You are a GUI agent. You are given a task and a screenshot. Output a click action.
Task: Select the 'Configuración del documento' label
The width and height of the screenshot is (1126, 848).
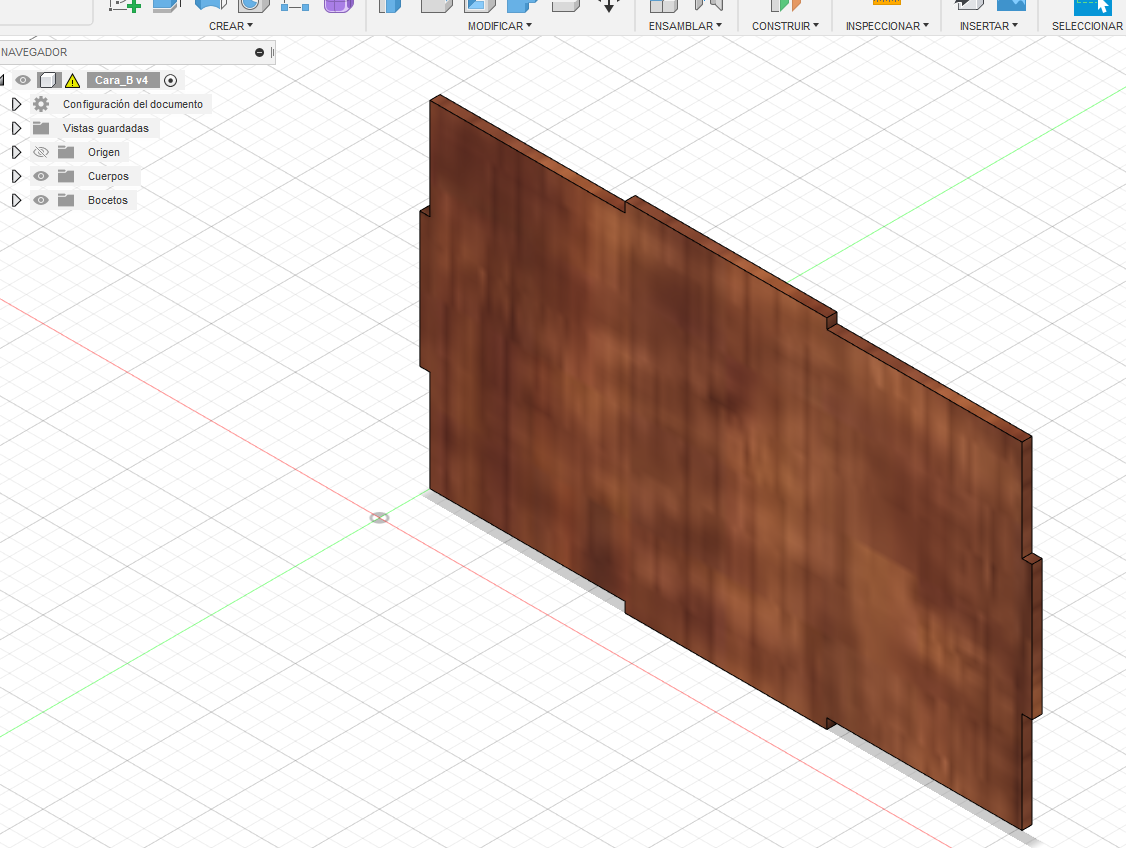tap(133, 104)
